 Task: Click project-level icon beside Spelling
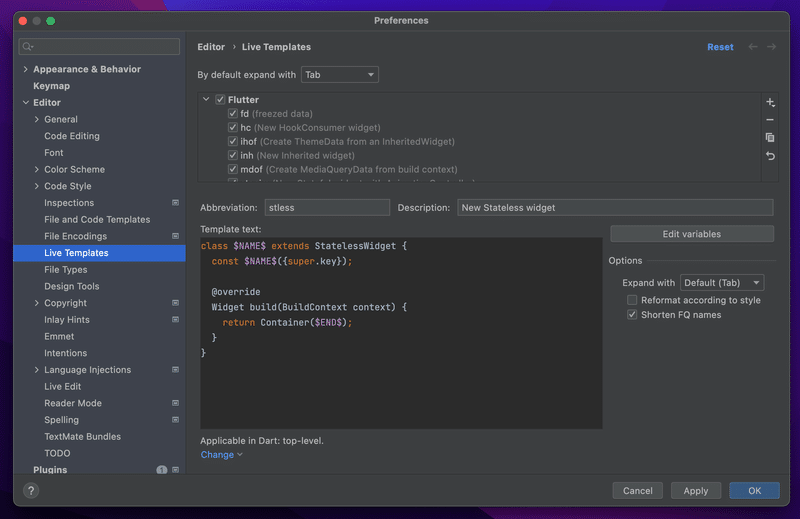click(x=175, y=419)
